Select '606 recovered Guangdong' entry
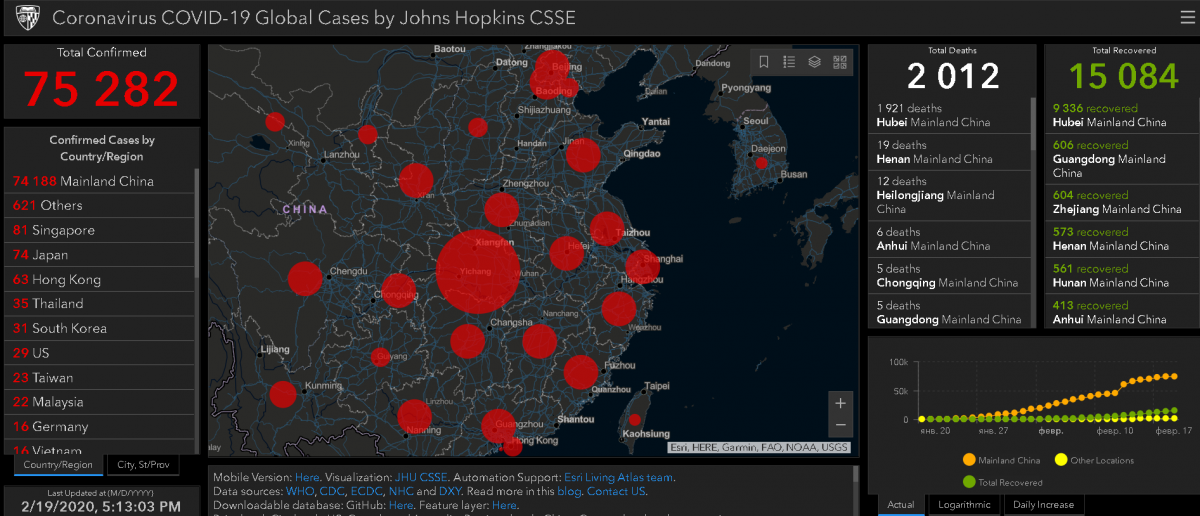 coord(1119,158)
